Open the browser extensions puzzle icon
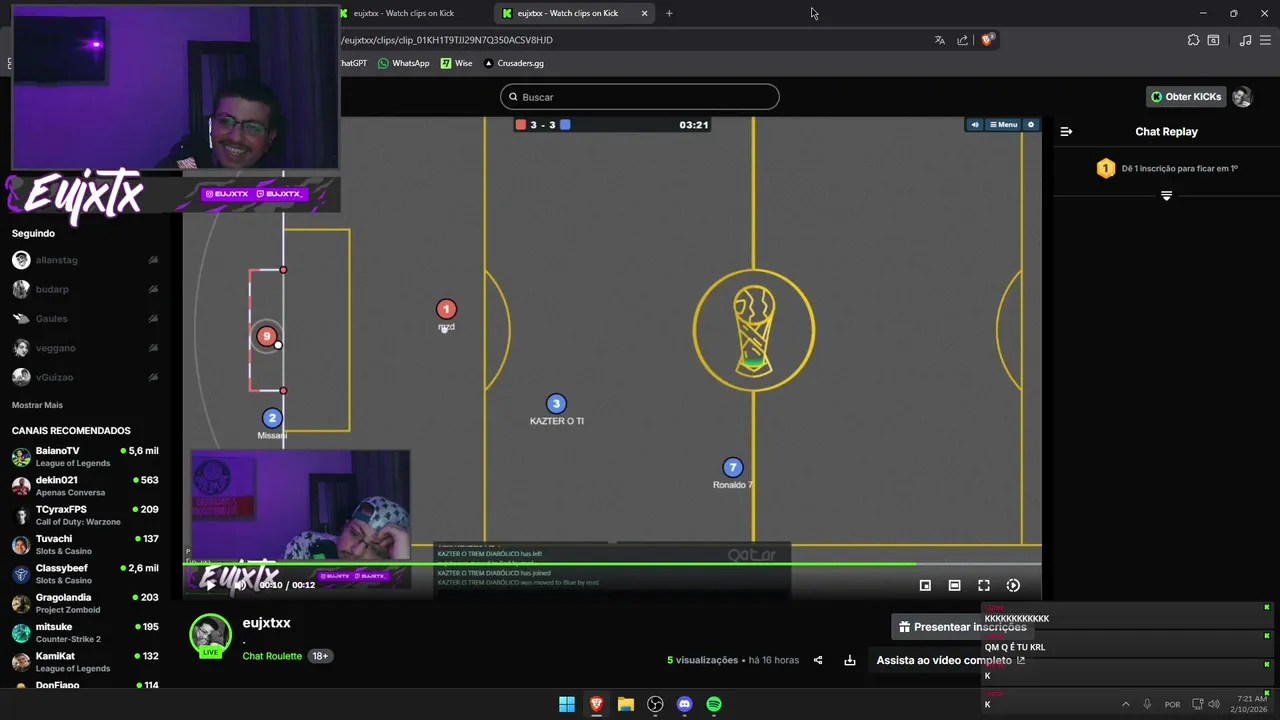 coord(1193,40)
